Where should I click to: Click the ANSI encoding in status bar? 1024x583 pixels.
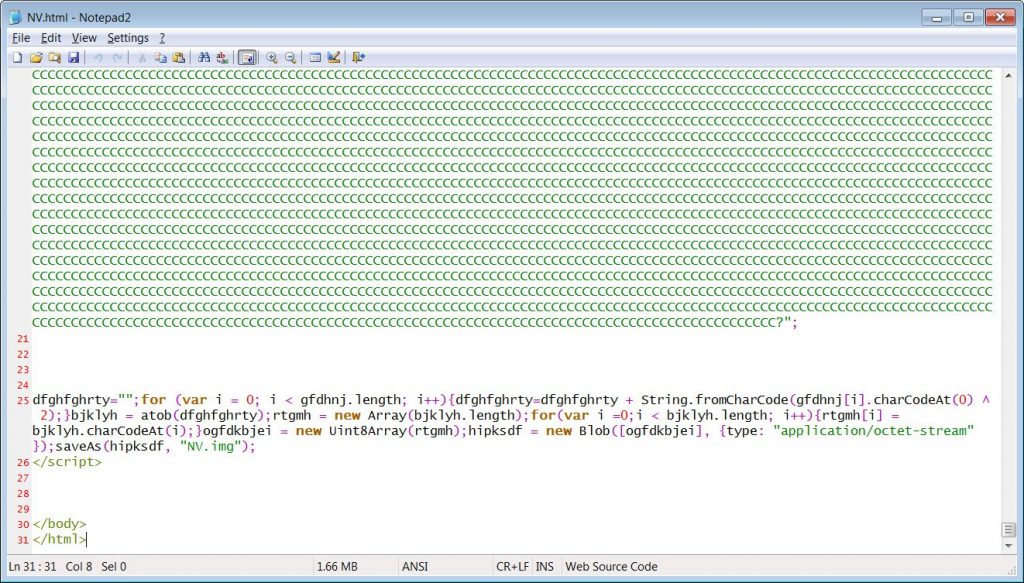[415, 567]
